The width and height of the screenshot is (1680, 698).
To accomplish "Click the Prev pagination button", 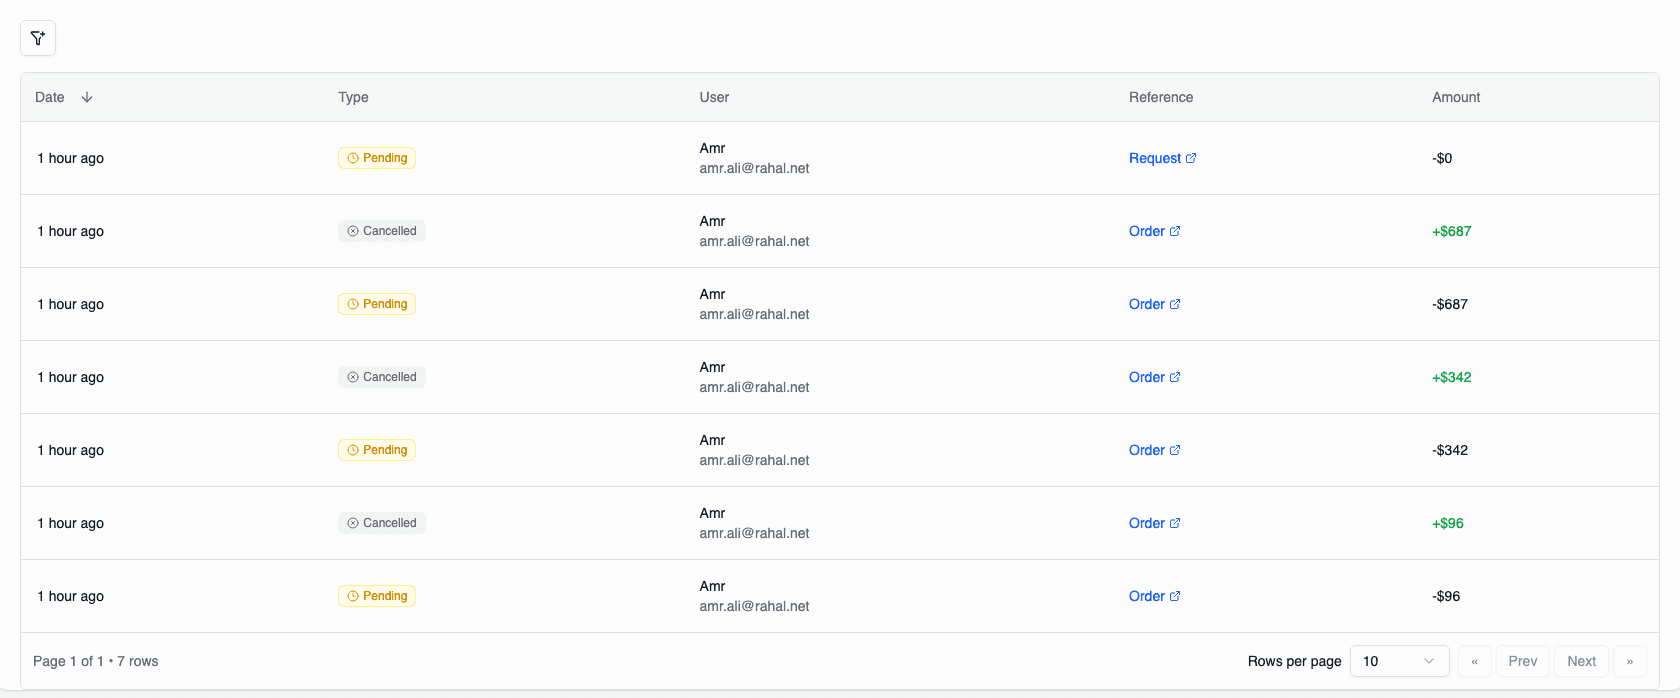I will [1522, 661].
